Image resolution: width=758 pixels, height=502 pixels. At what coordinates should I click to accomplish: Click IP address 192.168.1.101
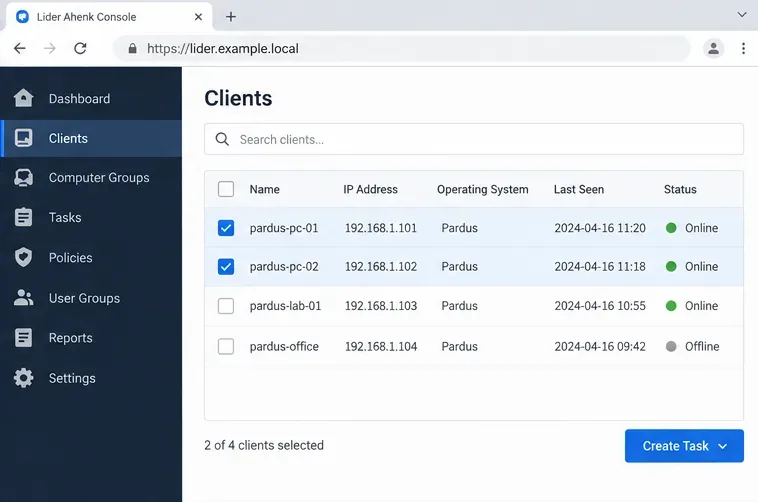380,228
